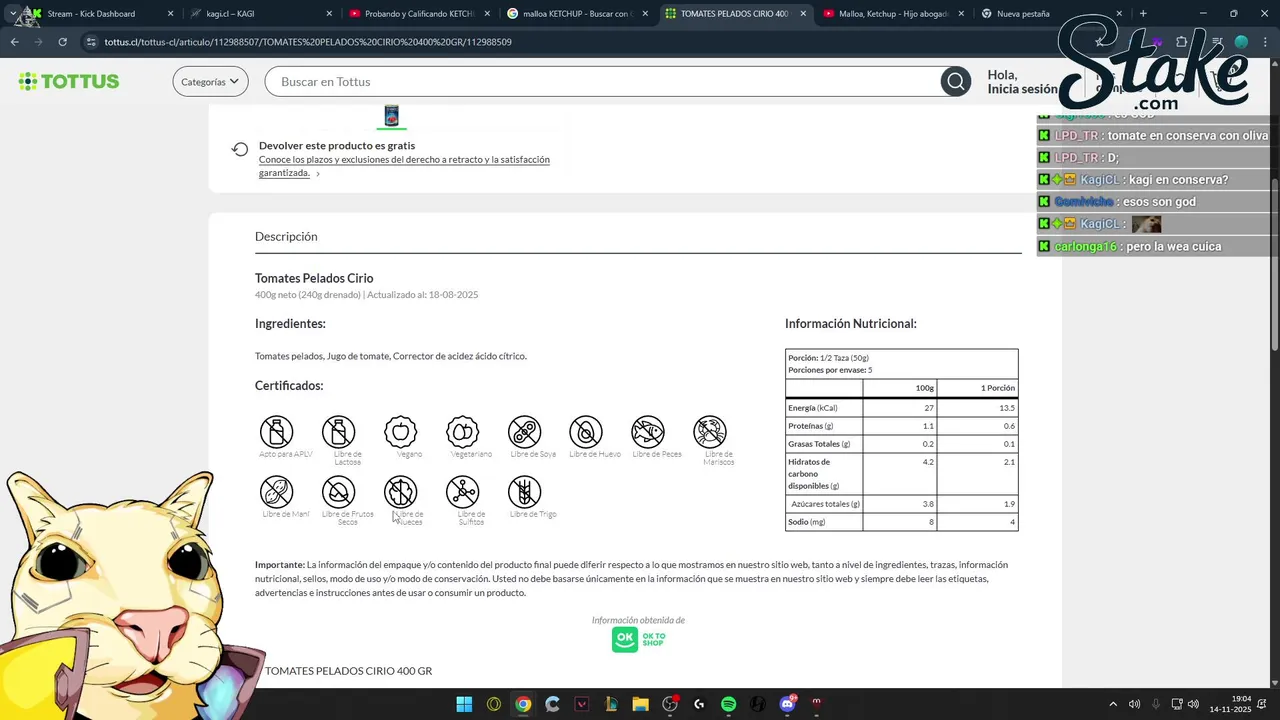Open Spotify from the taskbar
The image size is (1280, 720).
[729, 704]
